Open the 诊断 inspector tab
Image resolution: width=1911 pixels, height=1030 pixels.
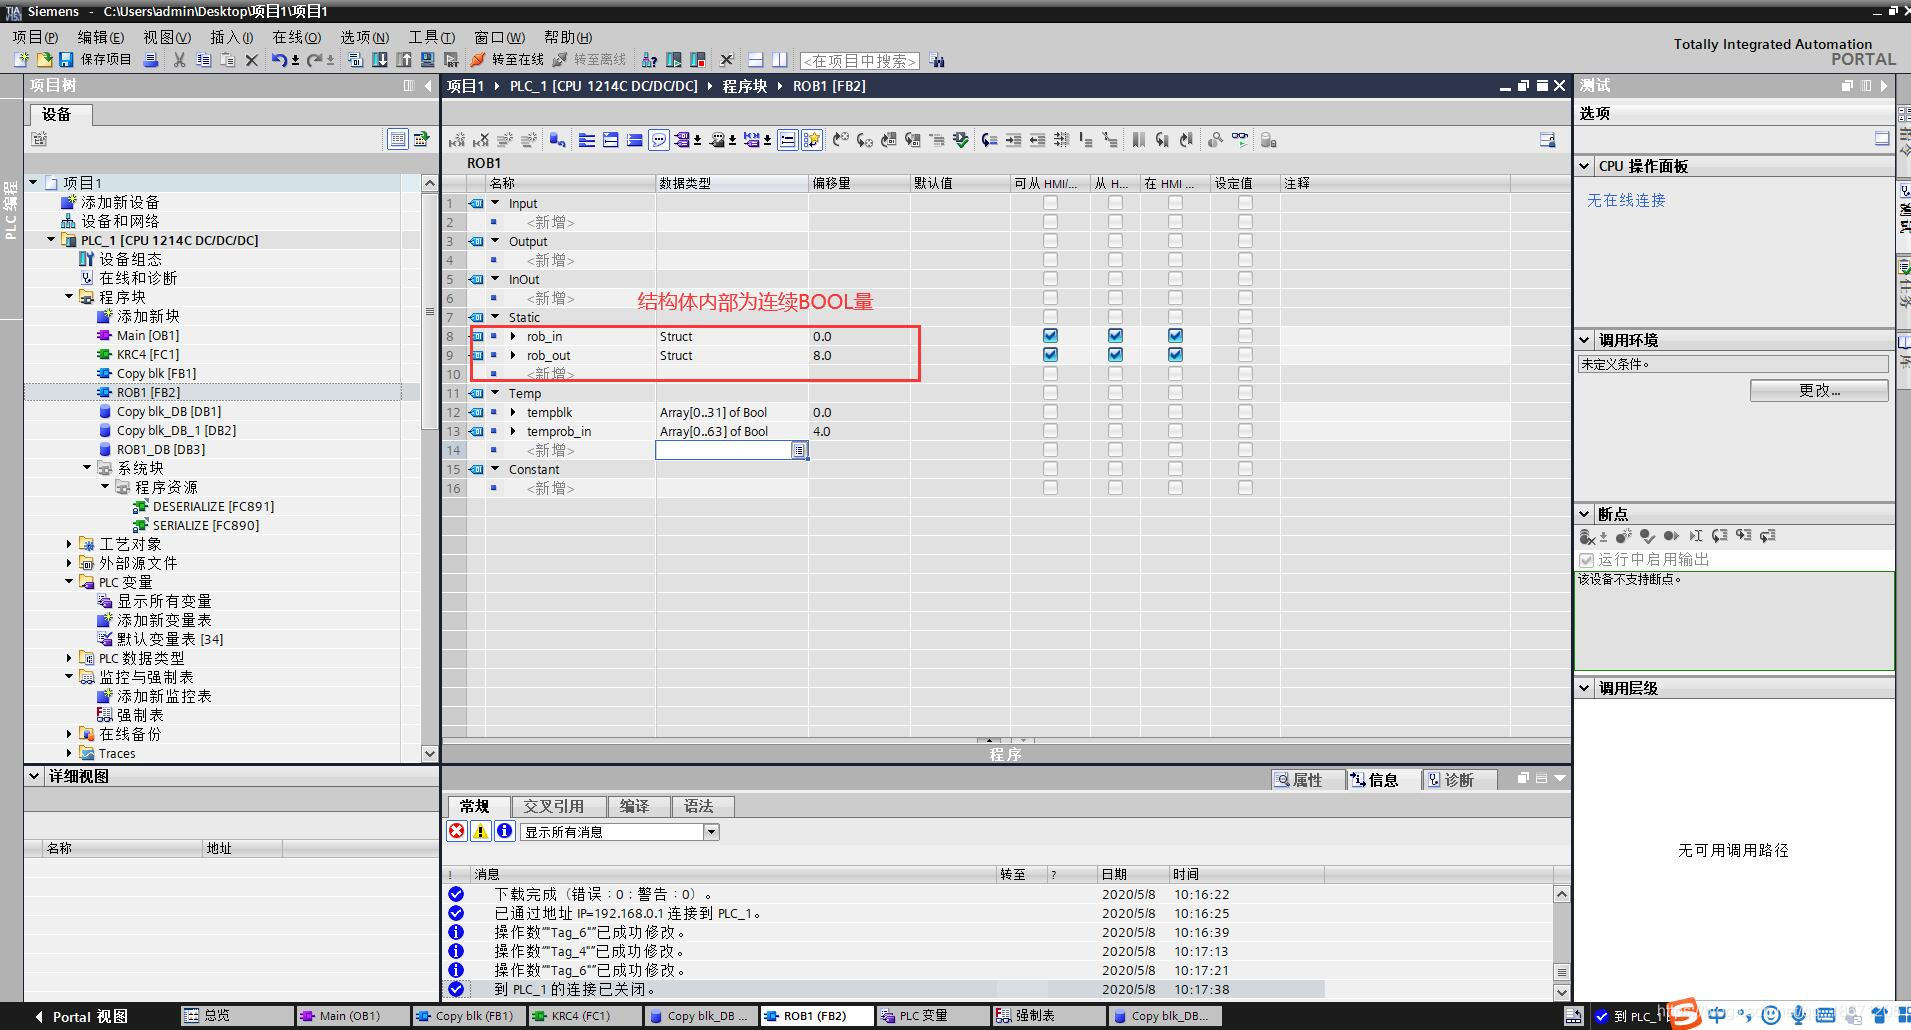pos(1459,780)
